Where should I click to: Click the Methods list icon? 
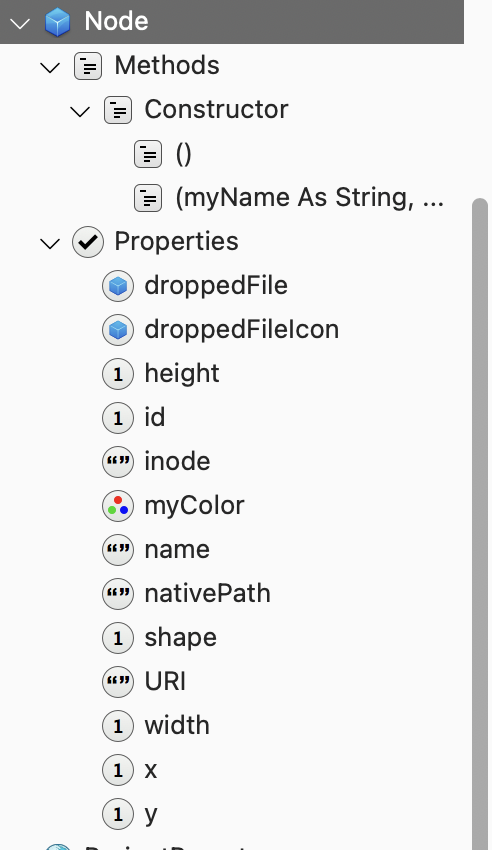[88, 66]
